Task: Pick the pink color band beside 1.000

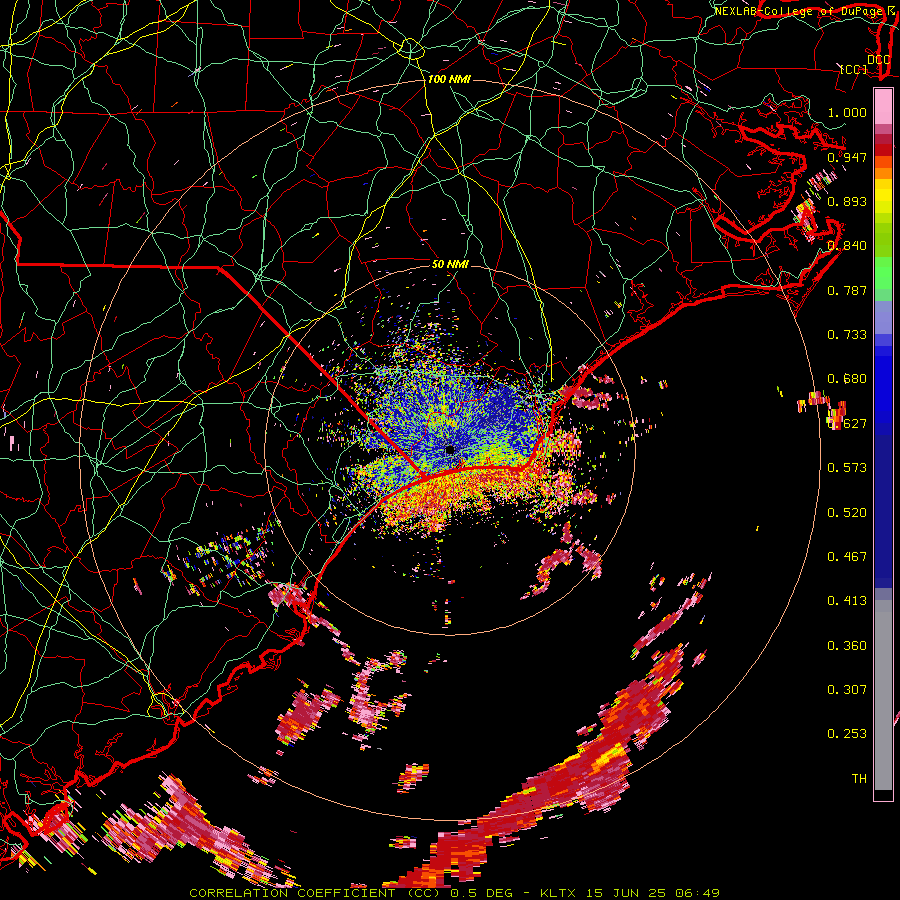Action: pos(883,107)
